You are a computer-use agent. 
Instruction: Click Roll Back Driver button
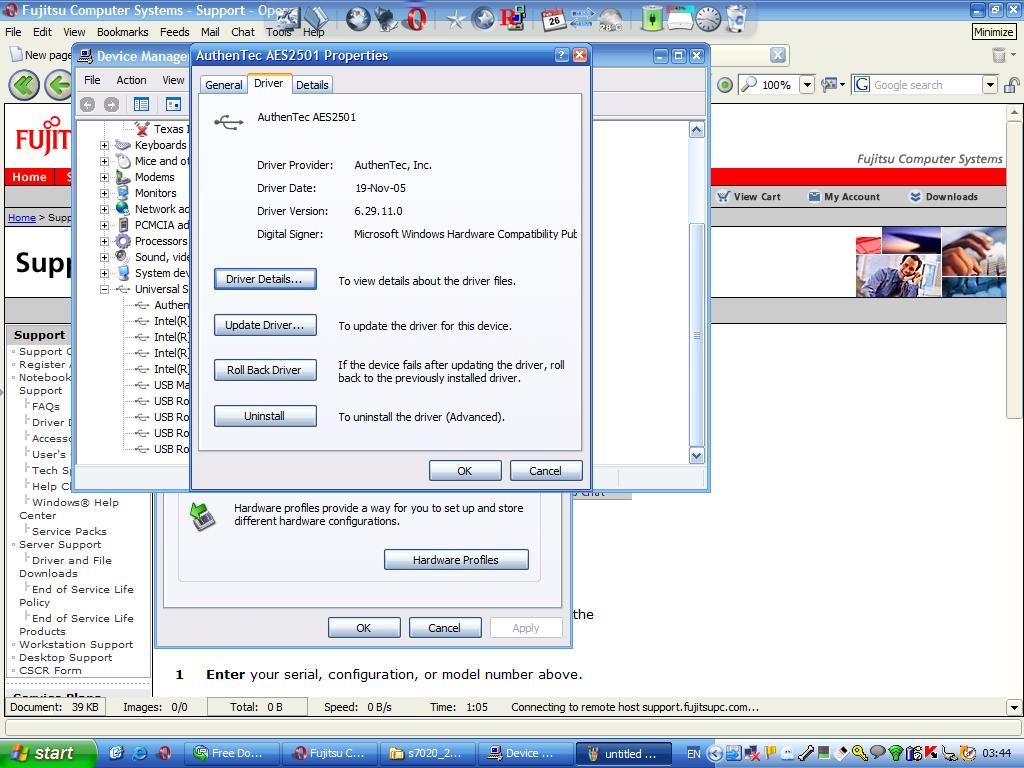click(264, 370)
